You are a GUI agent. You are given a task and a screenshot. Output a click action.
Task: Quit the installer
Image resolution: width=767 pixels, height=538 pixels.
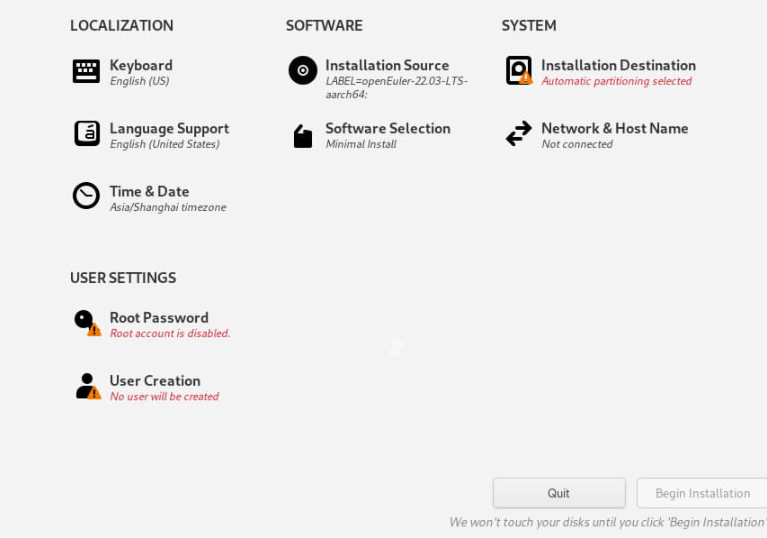(559, 493)
